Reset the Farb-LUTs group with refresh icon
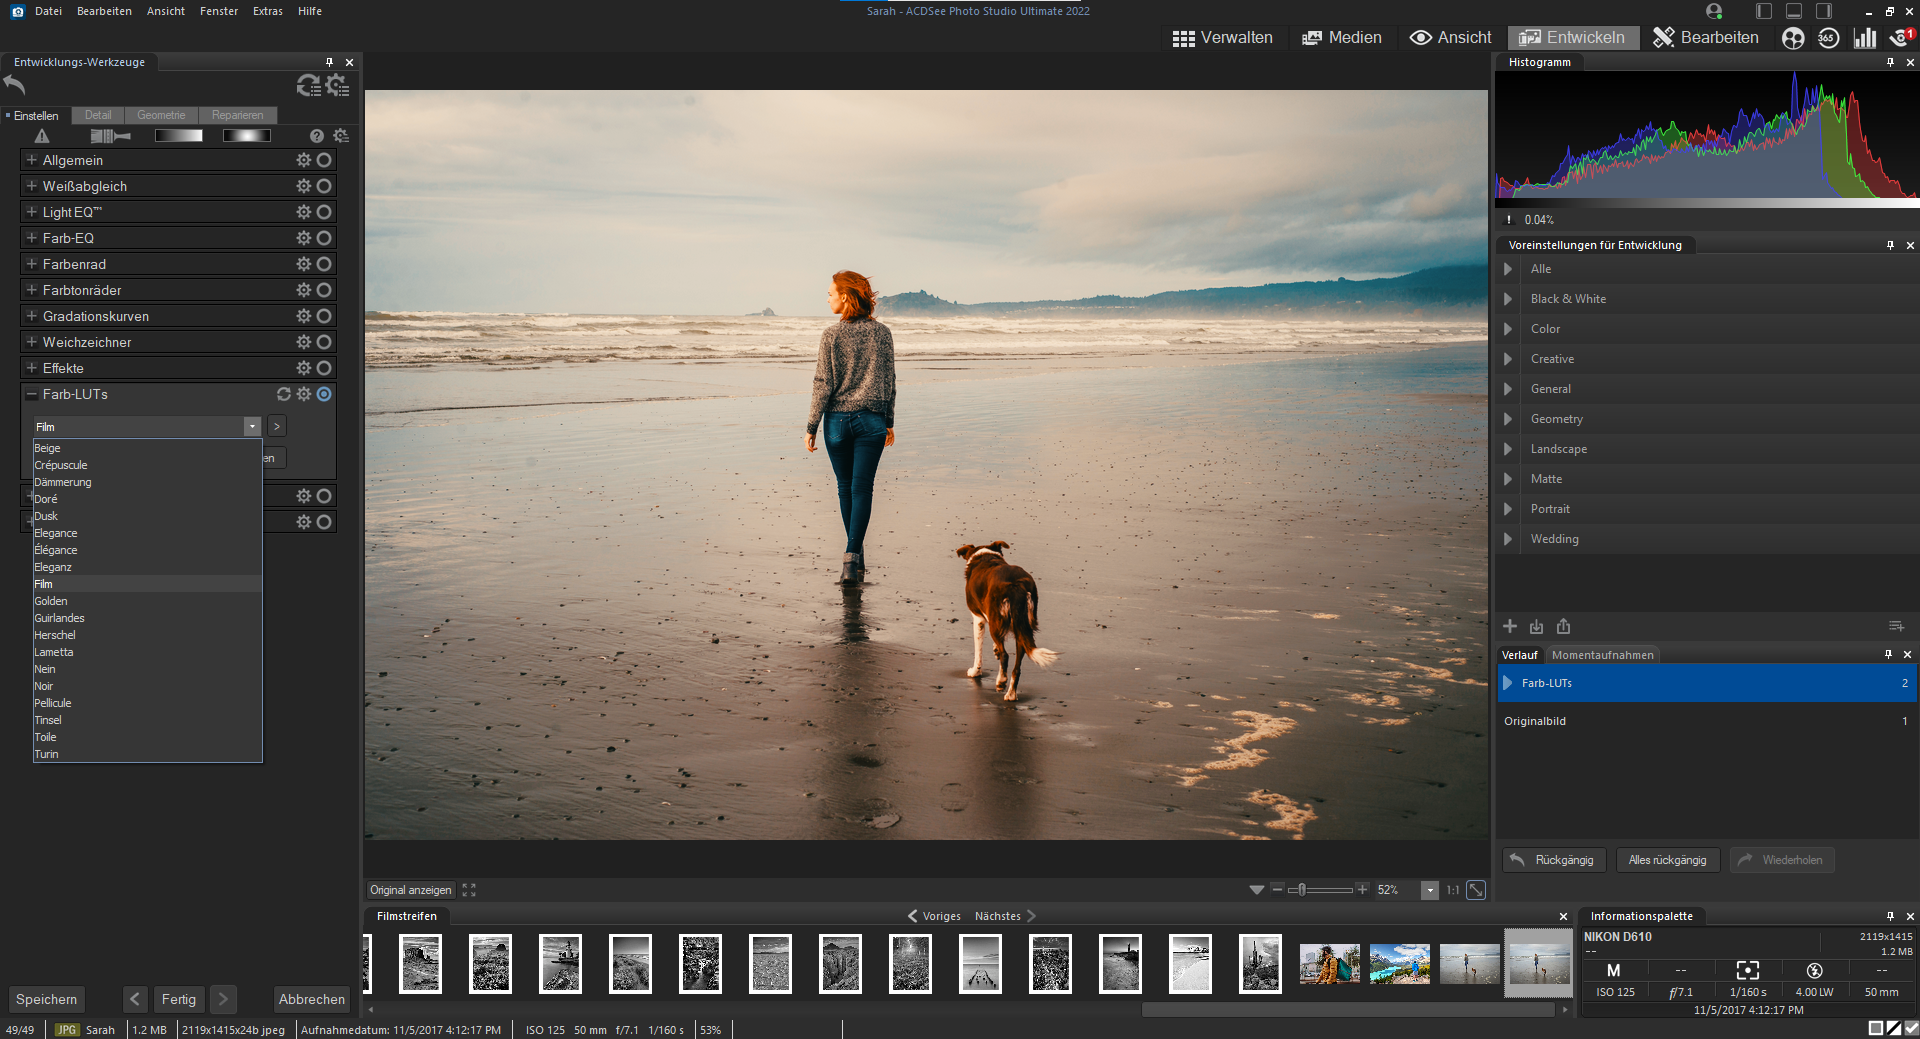1920x1039 pixels. click(284, 394)
